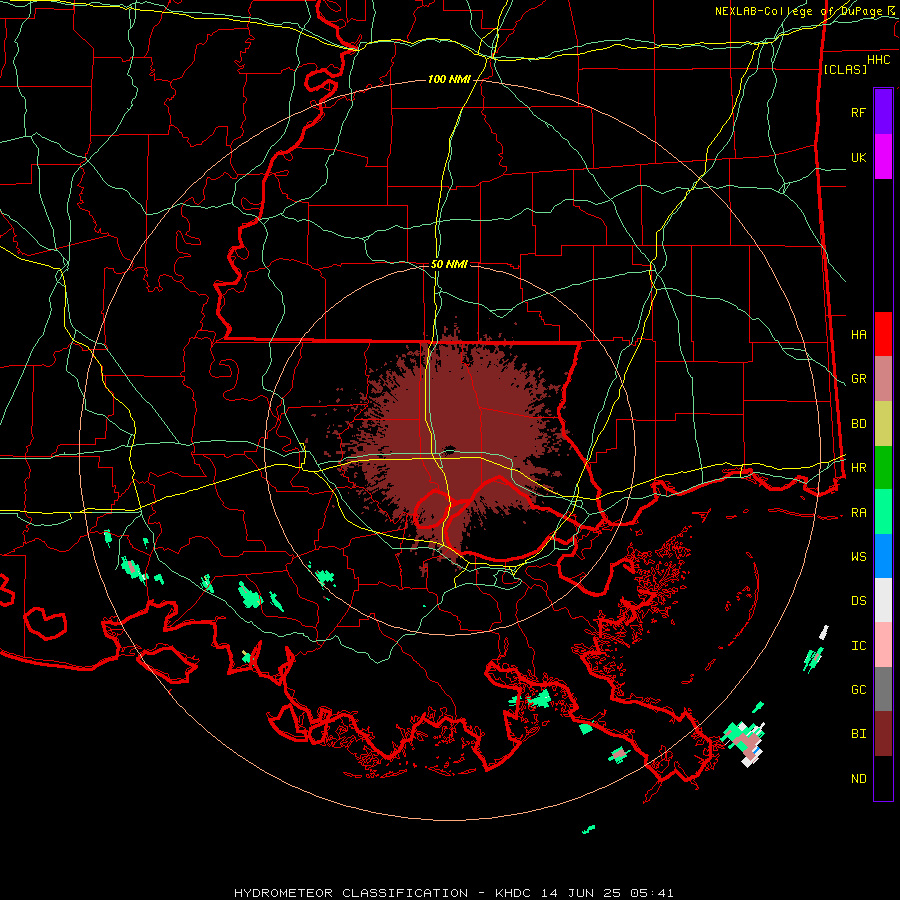Click the HA legend label
Screen dimensions: 900x900
[858, 334]
